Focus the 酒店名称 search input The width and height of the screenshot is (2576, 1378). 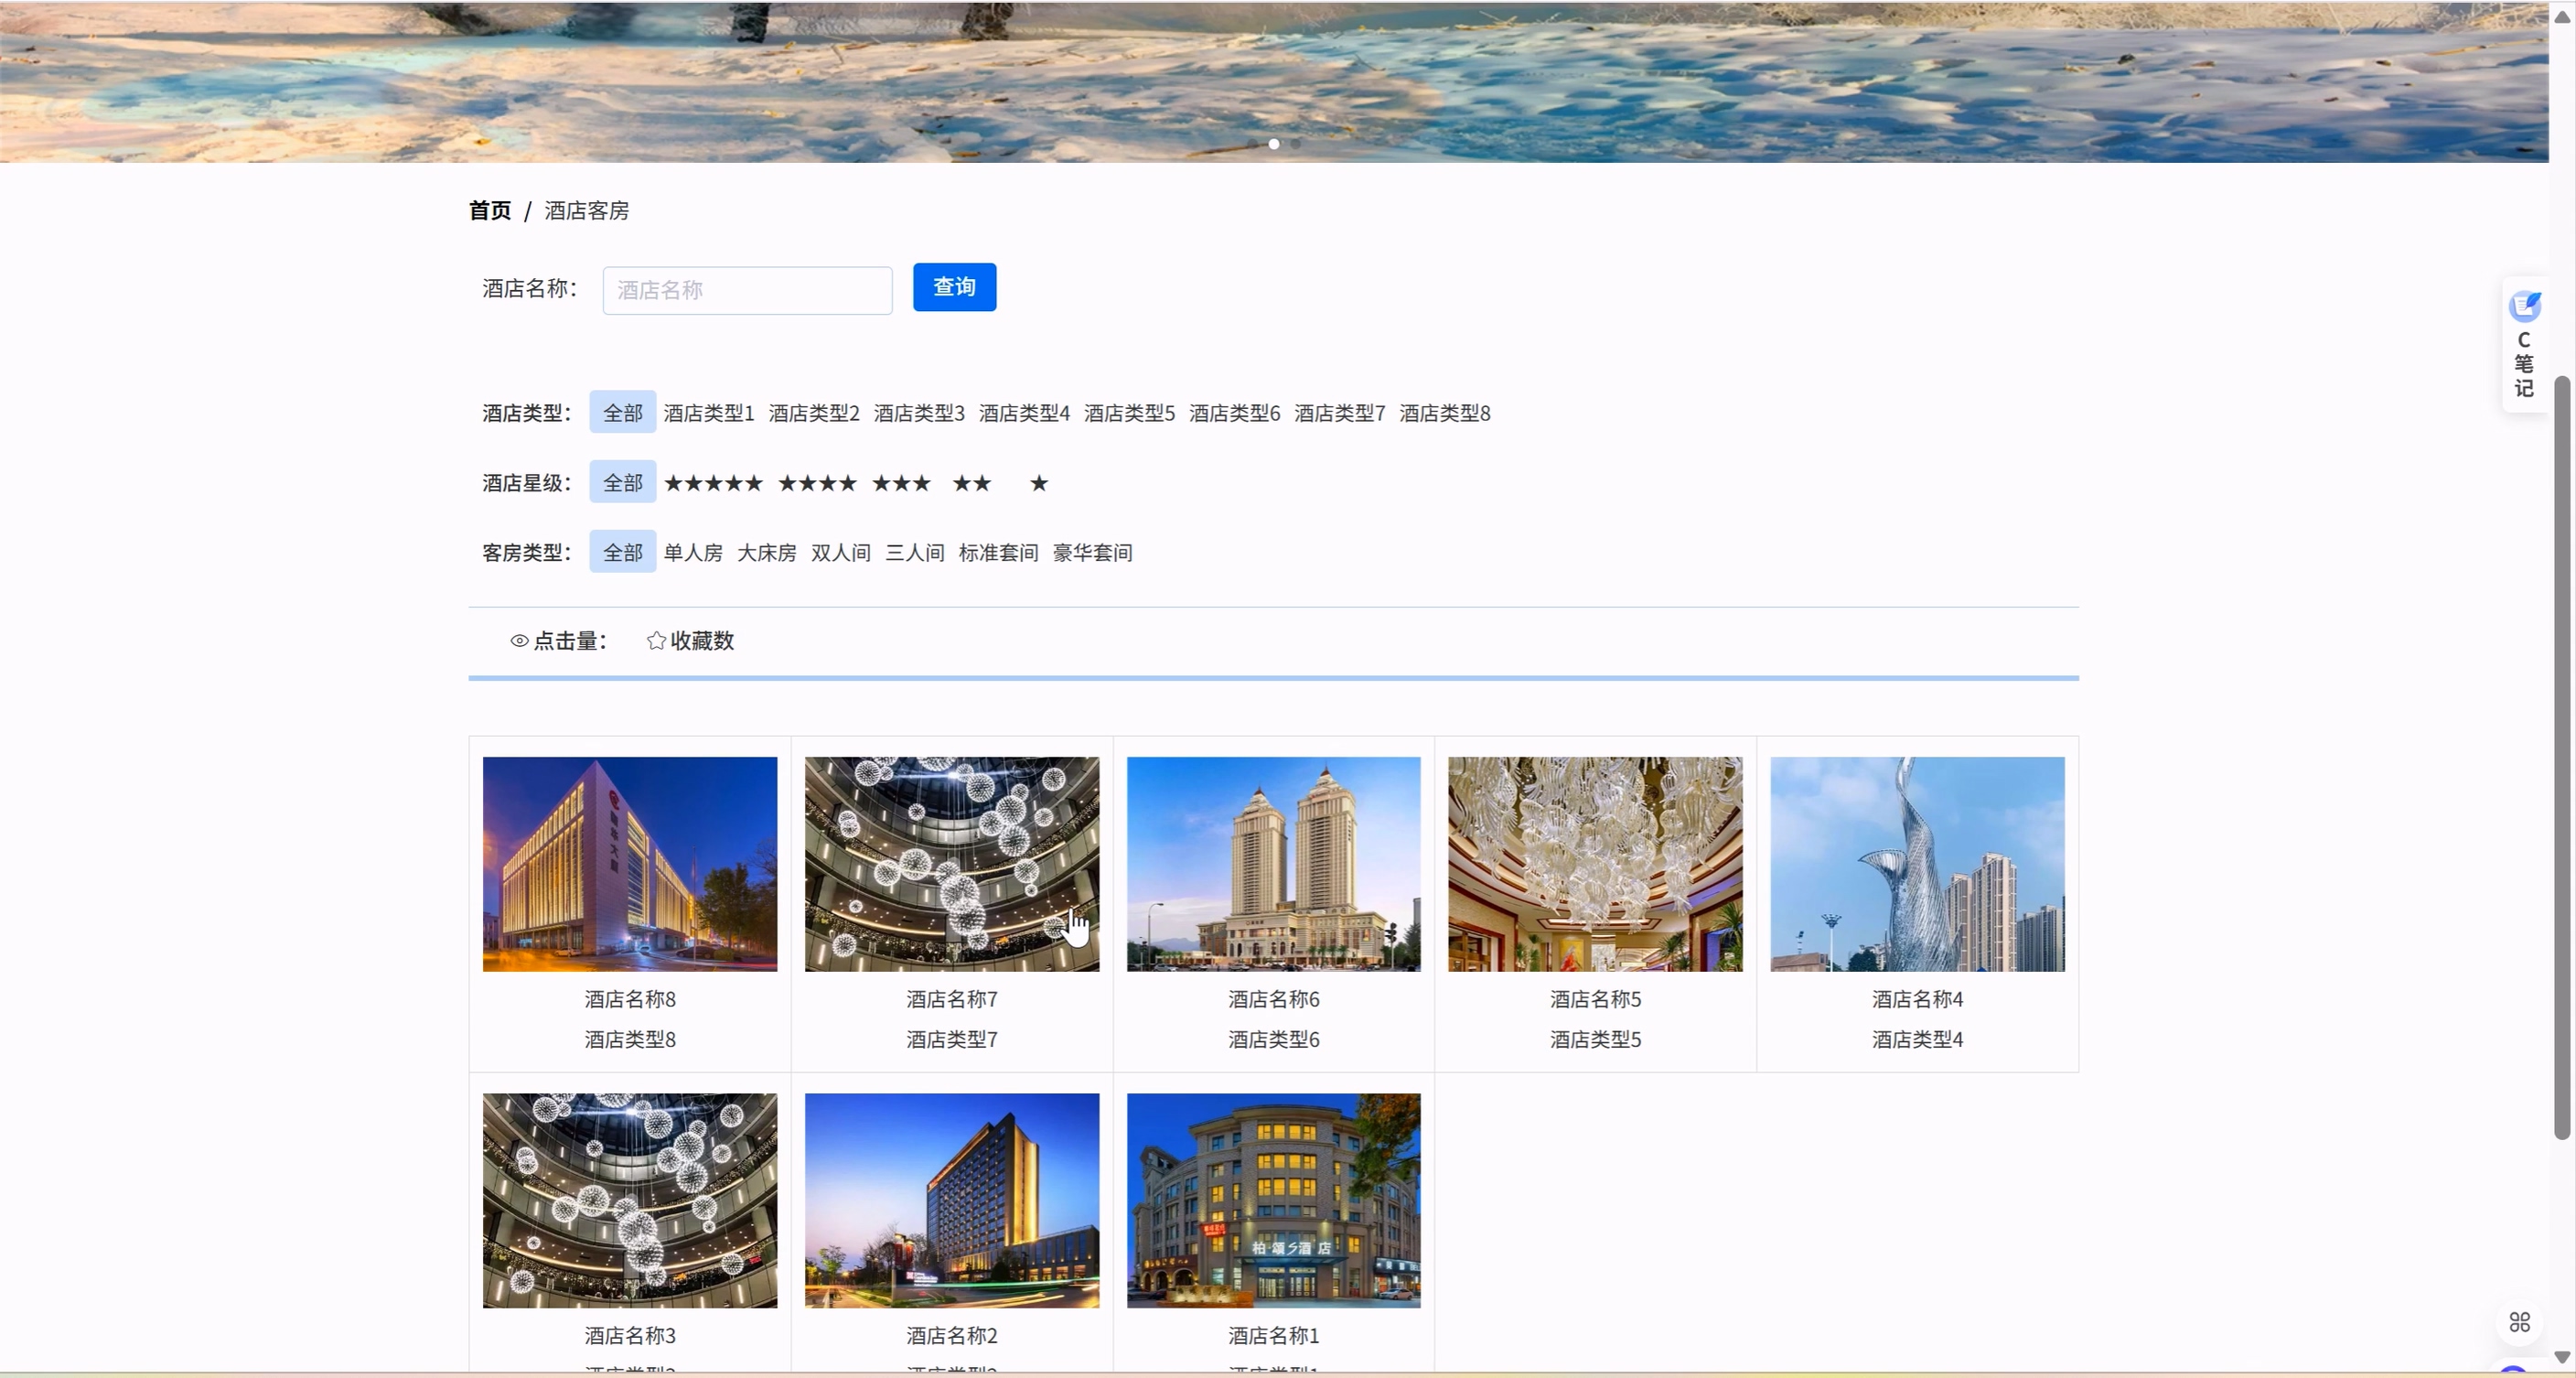click(x=747, y=291)
